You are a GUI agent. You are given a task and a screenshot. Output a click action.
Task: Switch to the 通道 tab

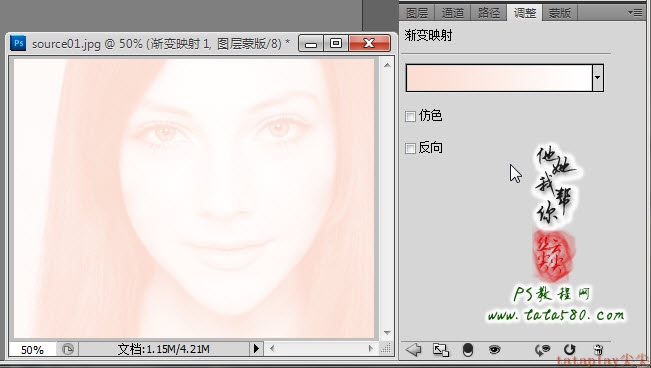click(452, 13)
